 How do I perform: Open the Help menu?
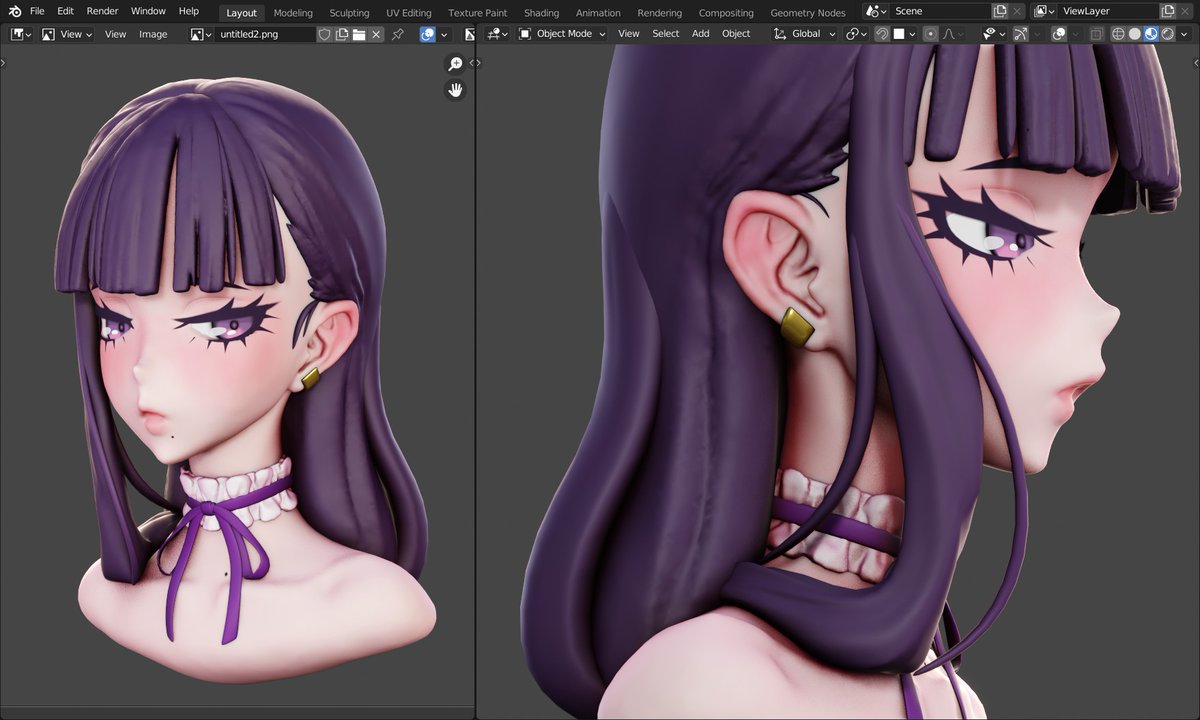(x=188, y=11)
